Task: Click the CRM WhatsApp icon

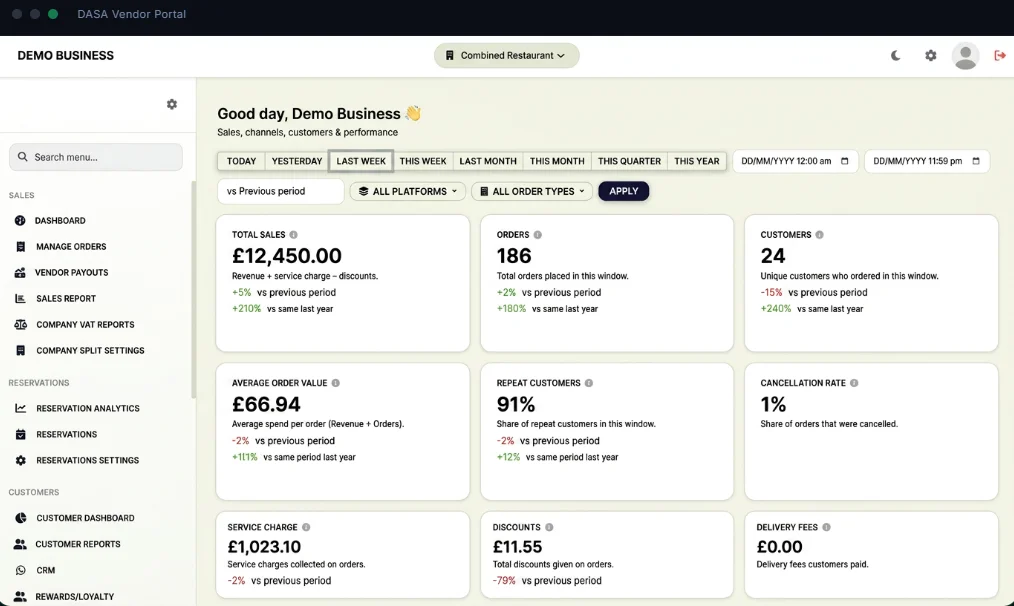Action: coord(21,570)
